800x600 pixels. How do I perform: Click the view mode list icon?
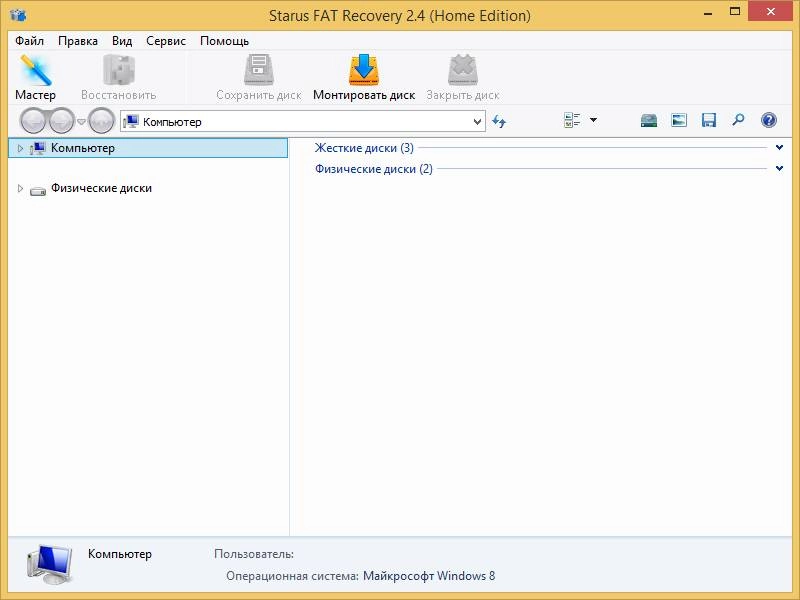click(572, 120)
